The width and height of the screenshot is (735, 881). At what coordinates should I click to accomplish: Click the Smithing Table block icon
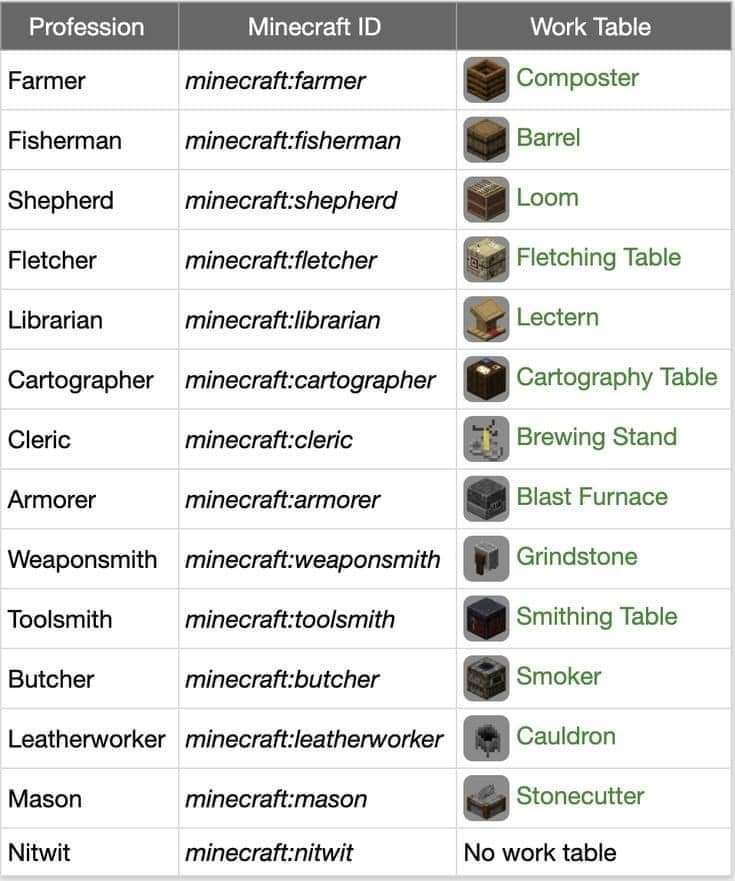[x=486, y=618]
